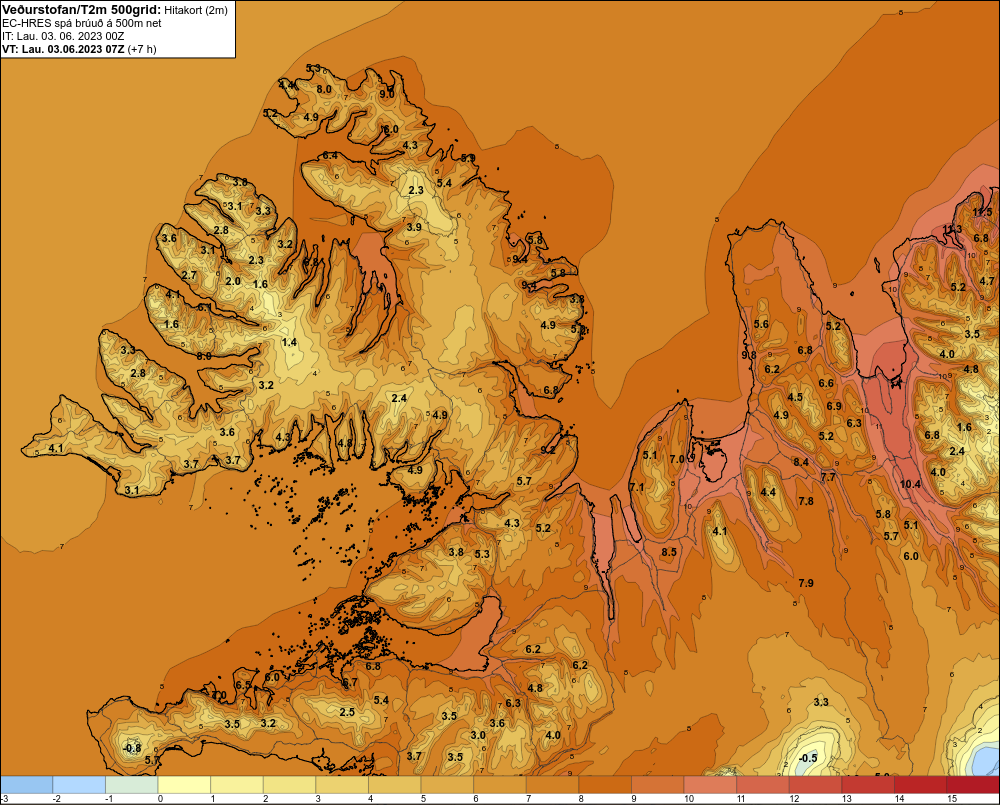Click the legend tick label '15'
Screen dimensions: 1000x805
[952, 799]
